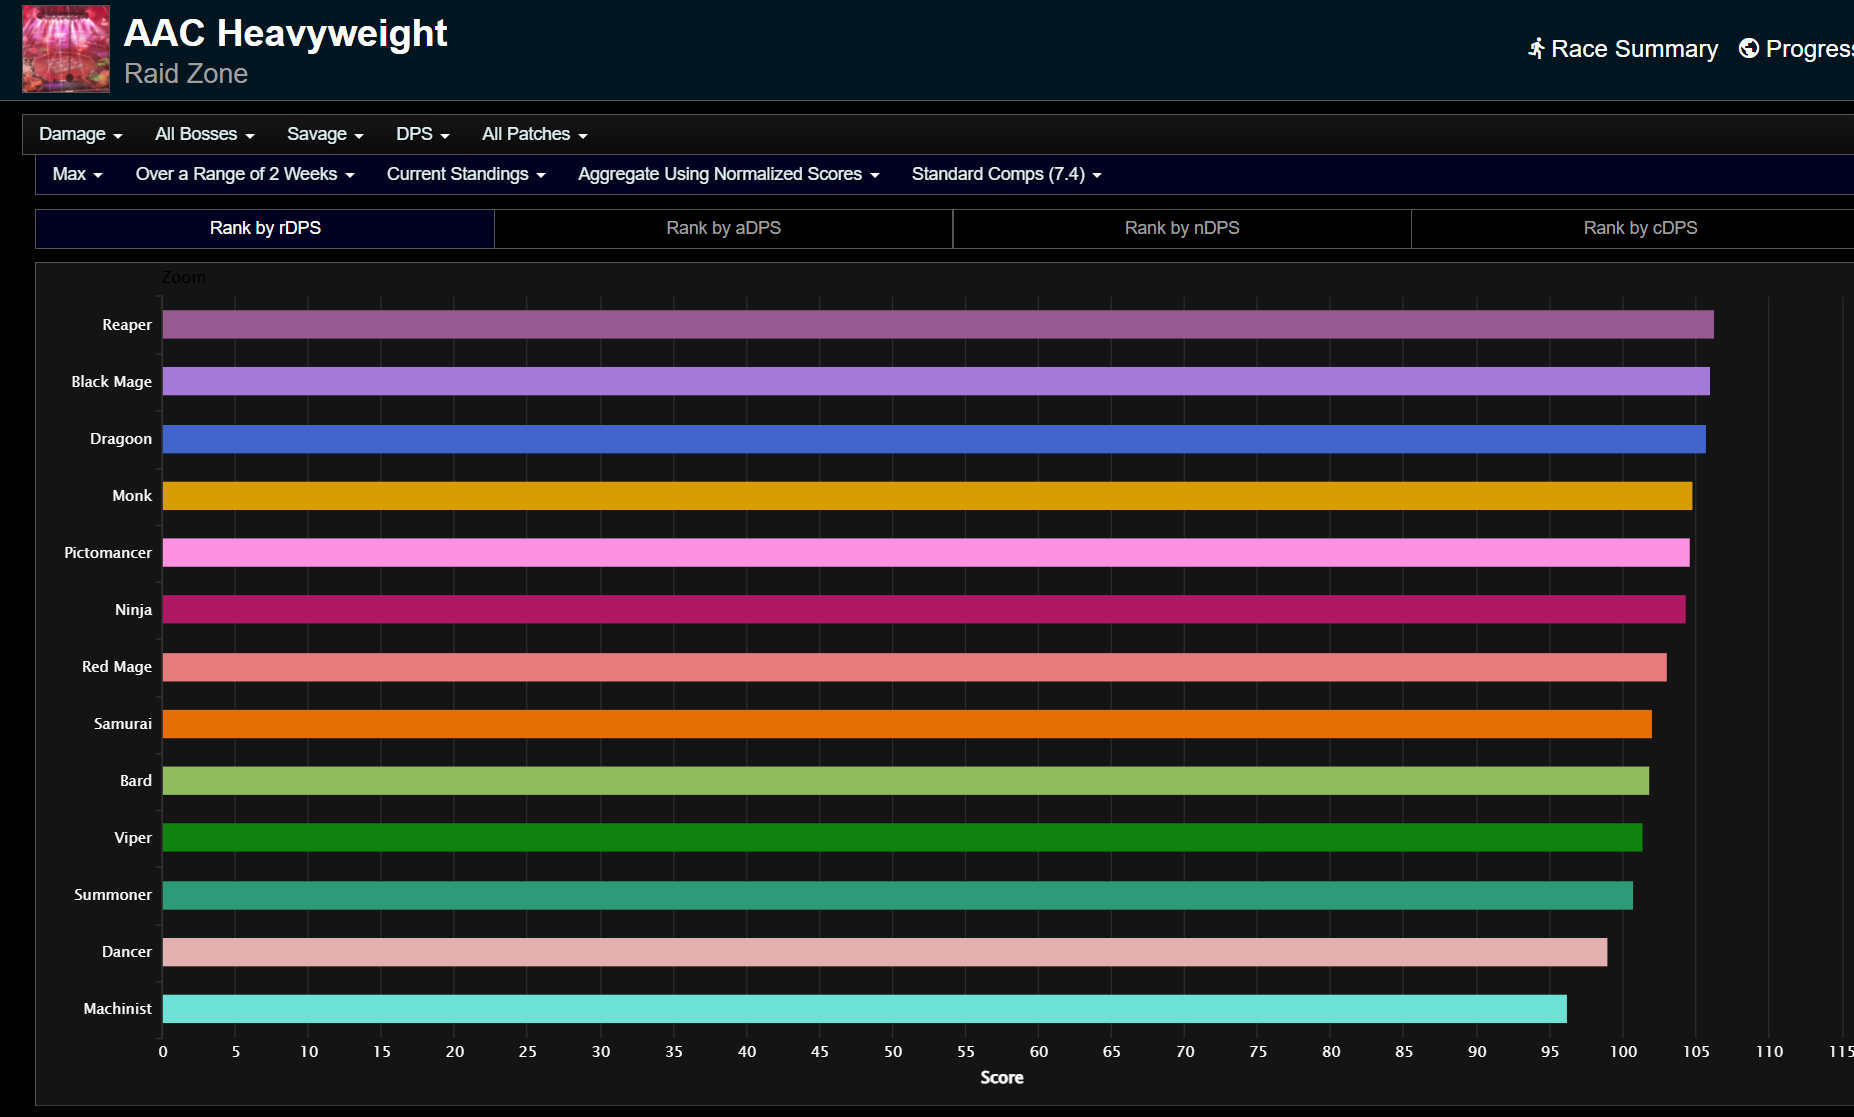Click the "Raid Zone" subtitle text
This screenshot has width=1854, height=1117.
[186, 74]
